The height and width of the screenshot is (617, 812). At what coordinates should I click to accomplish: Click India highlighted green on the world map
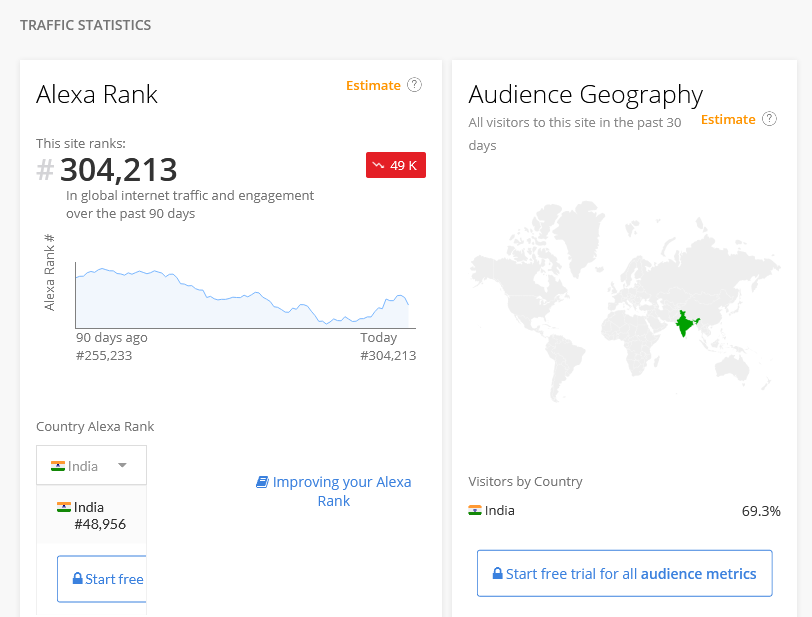click(687, 323)
